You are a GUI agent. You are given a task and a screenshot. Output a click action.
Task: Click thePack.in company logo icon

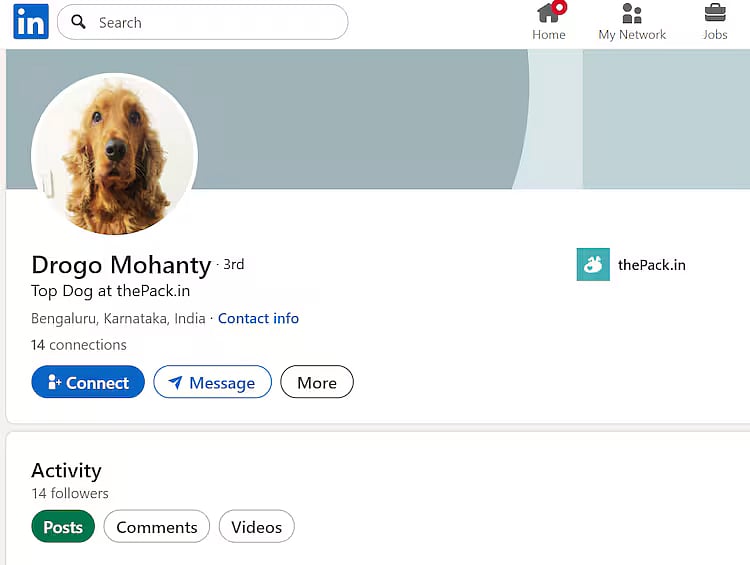pos(593,265)
